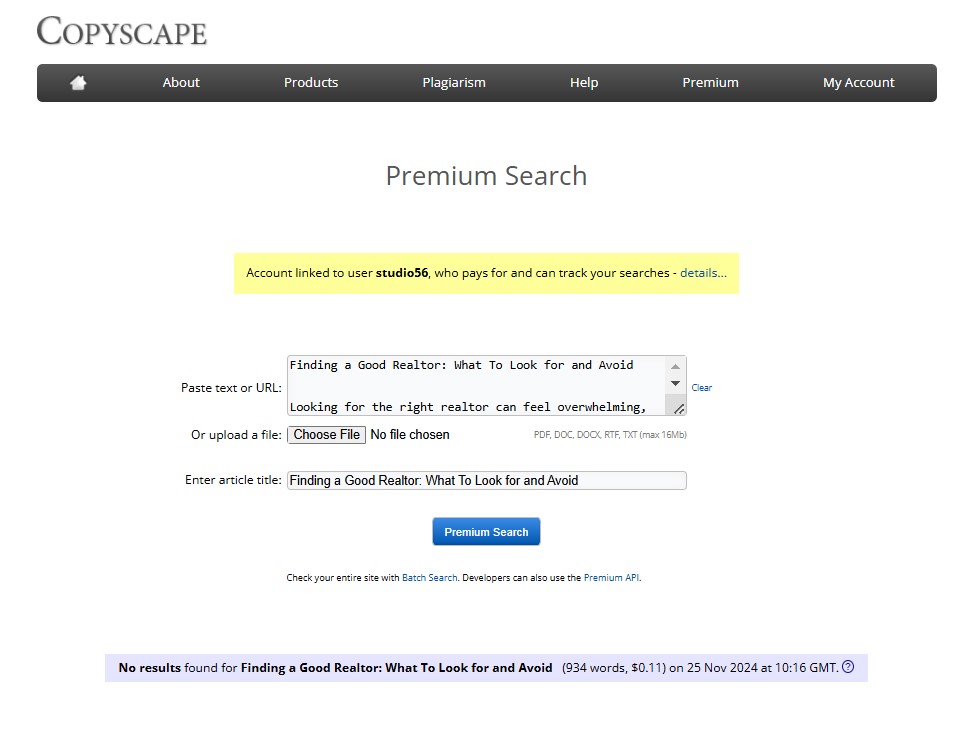Click the textarea scroll down arrow
Screen dimensions: 962x745
coord(675,384)
